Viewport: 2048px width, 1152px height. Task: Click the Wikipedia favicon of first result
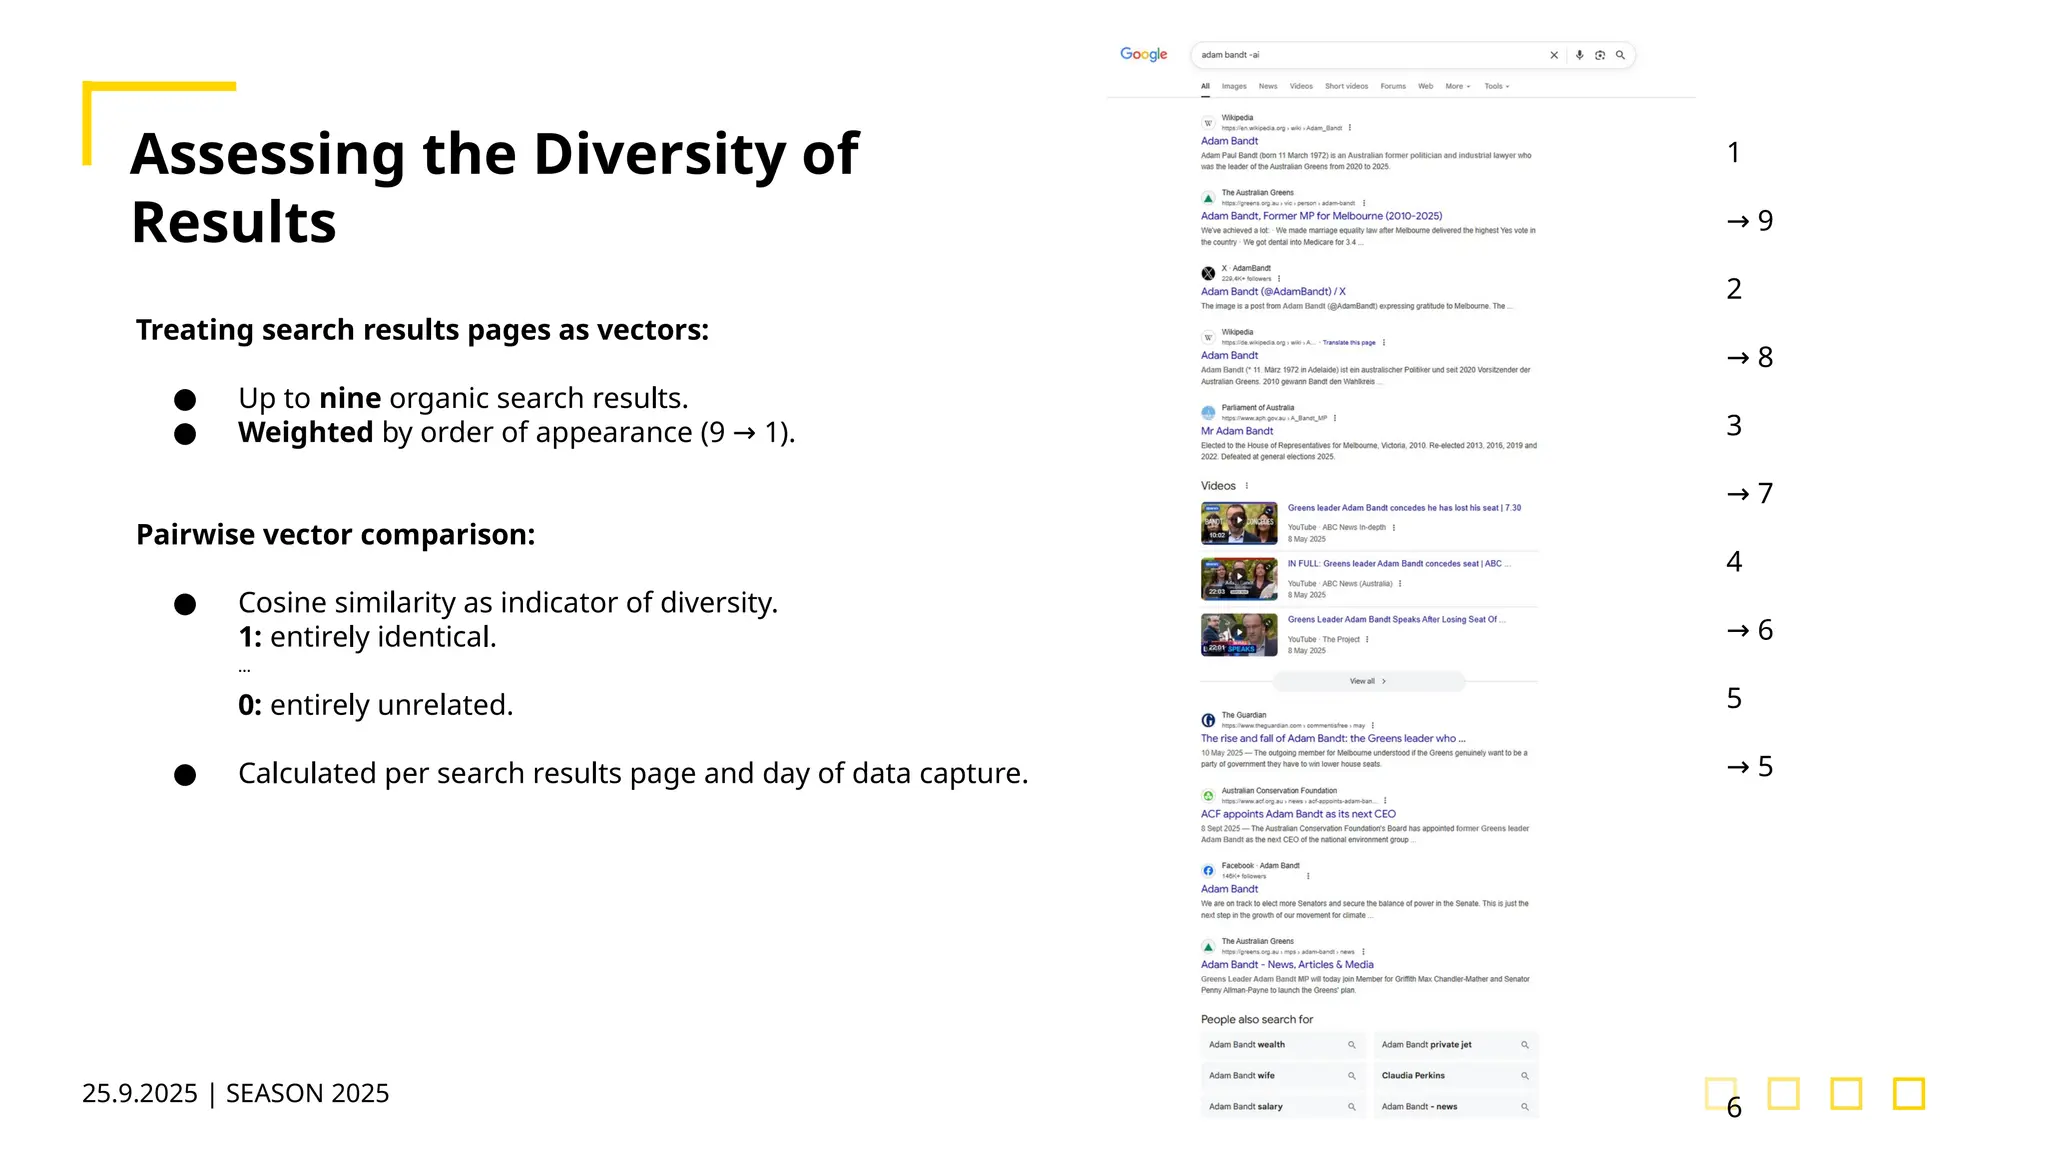tap(1208, 123)
